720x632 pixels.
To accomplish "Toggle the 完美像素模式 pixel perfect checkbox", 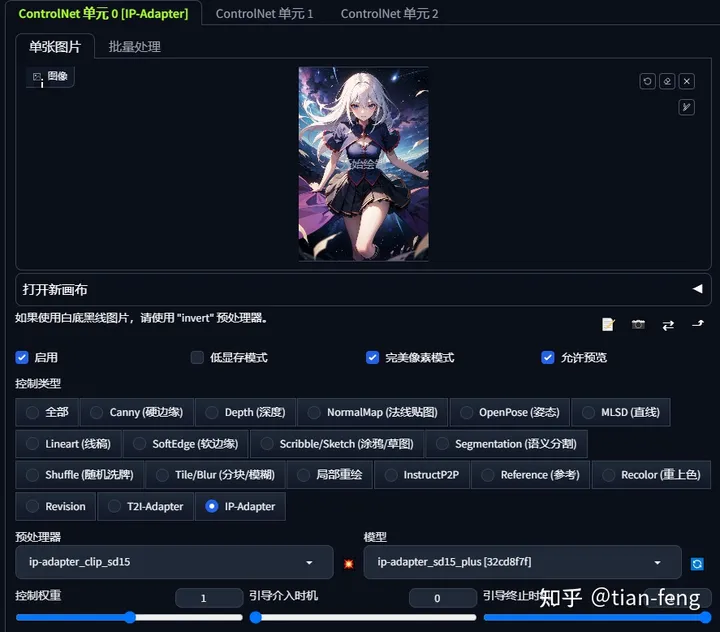I will (x=372, y=357).
